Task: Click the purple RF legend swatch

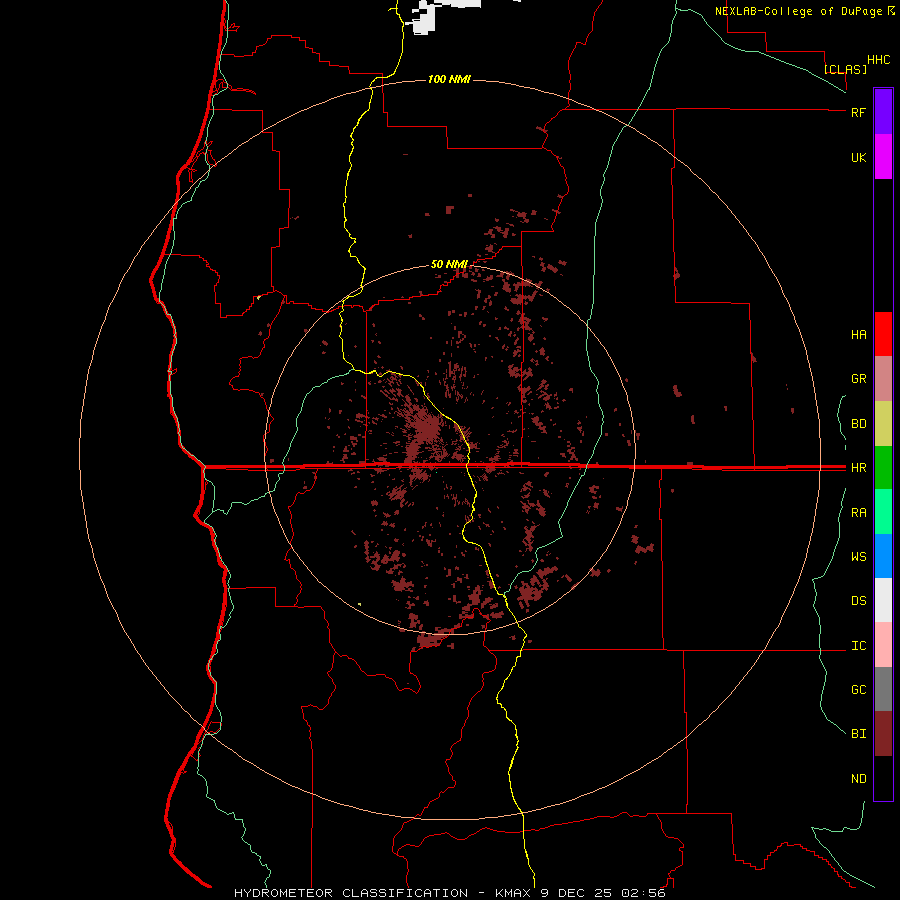Action: 883,111
